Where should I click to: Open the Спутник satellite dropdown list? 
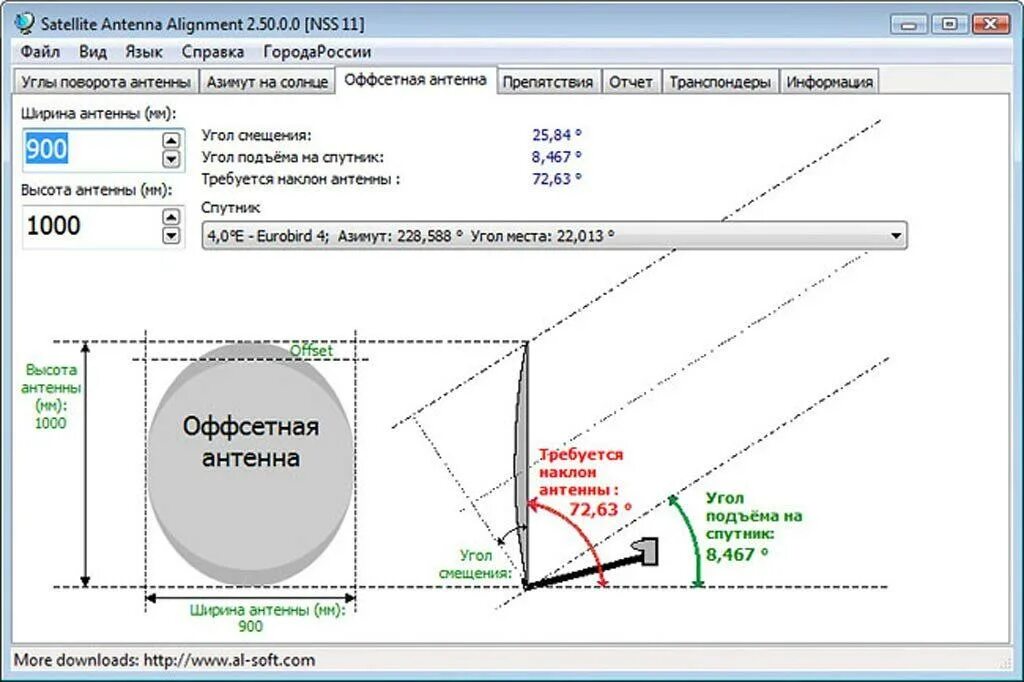(x=554, y=236)
